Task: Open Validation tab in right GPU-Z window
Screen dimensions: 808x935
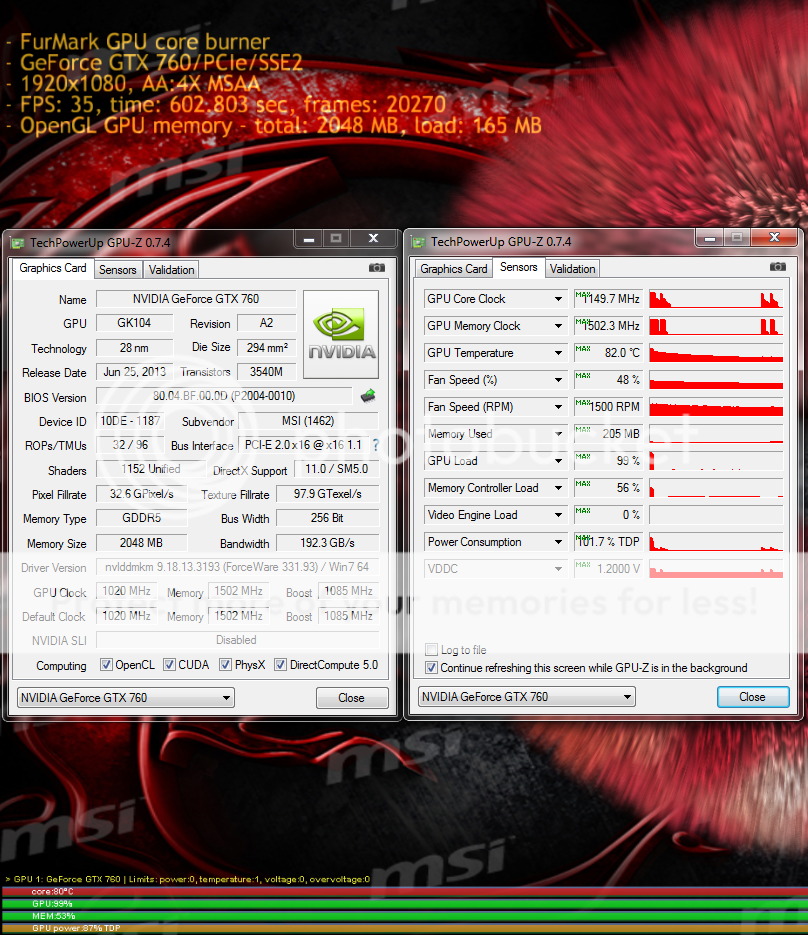Action: 573,269
